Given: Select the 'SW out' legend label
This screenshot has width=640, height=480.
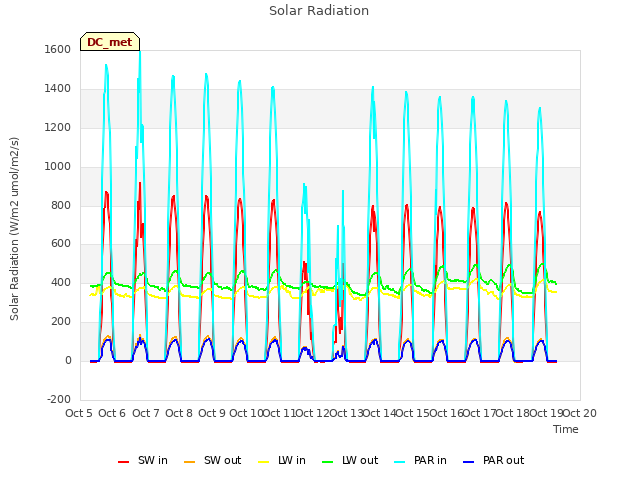Looking at the screenshot, I should 222,460.
